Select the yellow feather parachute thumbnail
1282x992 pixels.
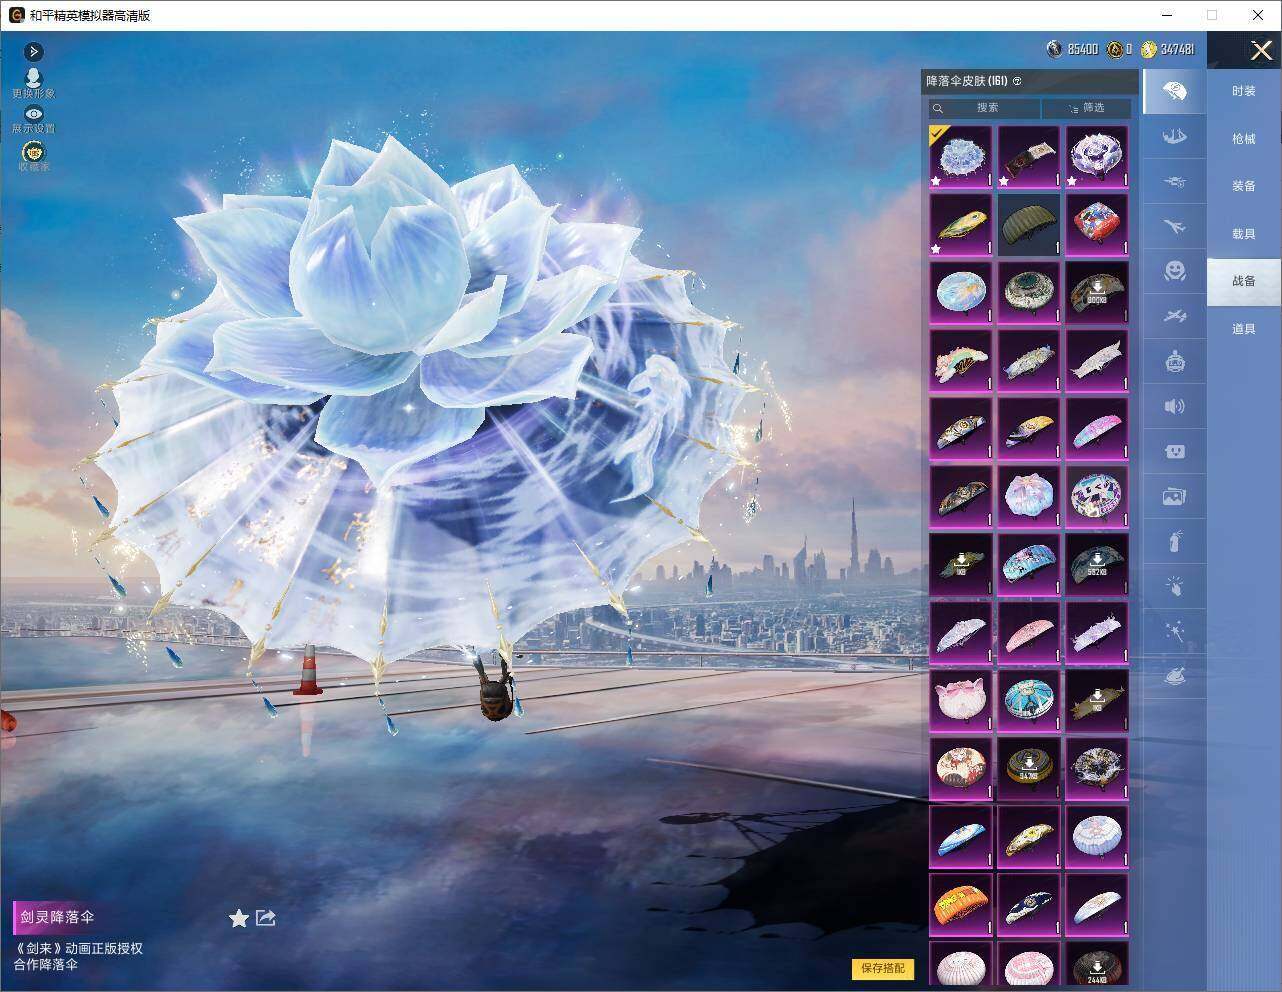click(x=961, y=225)
